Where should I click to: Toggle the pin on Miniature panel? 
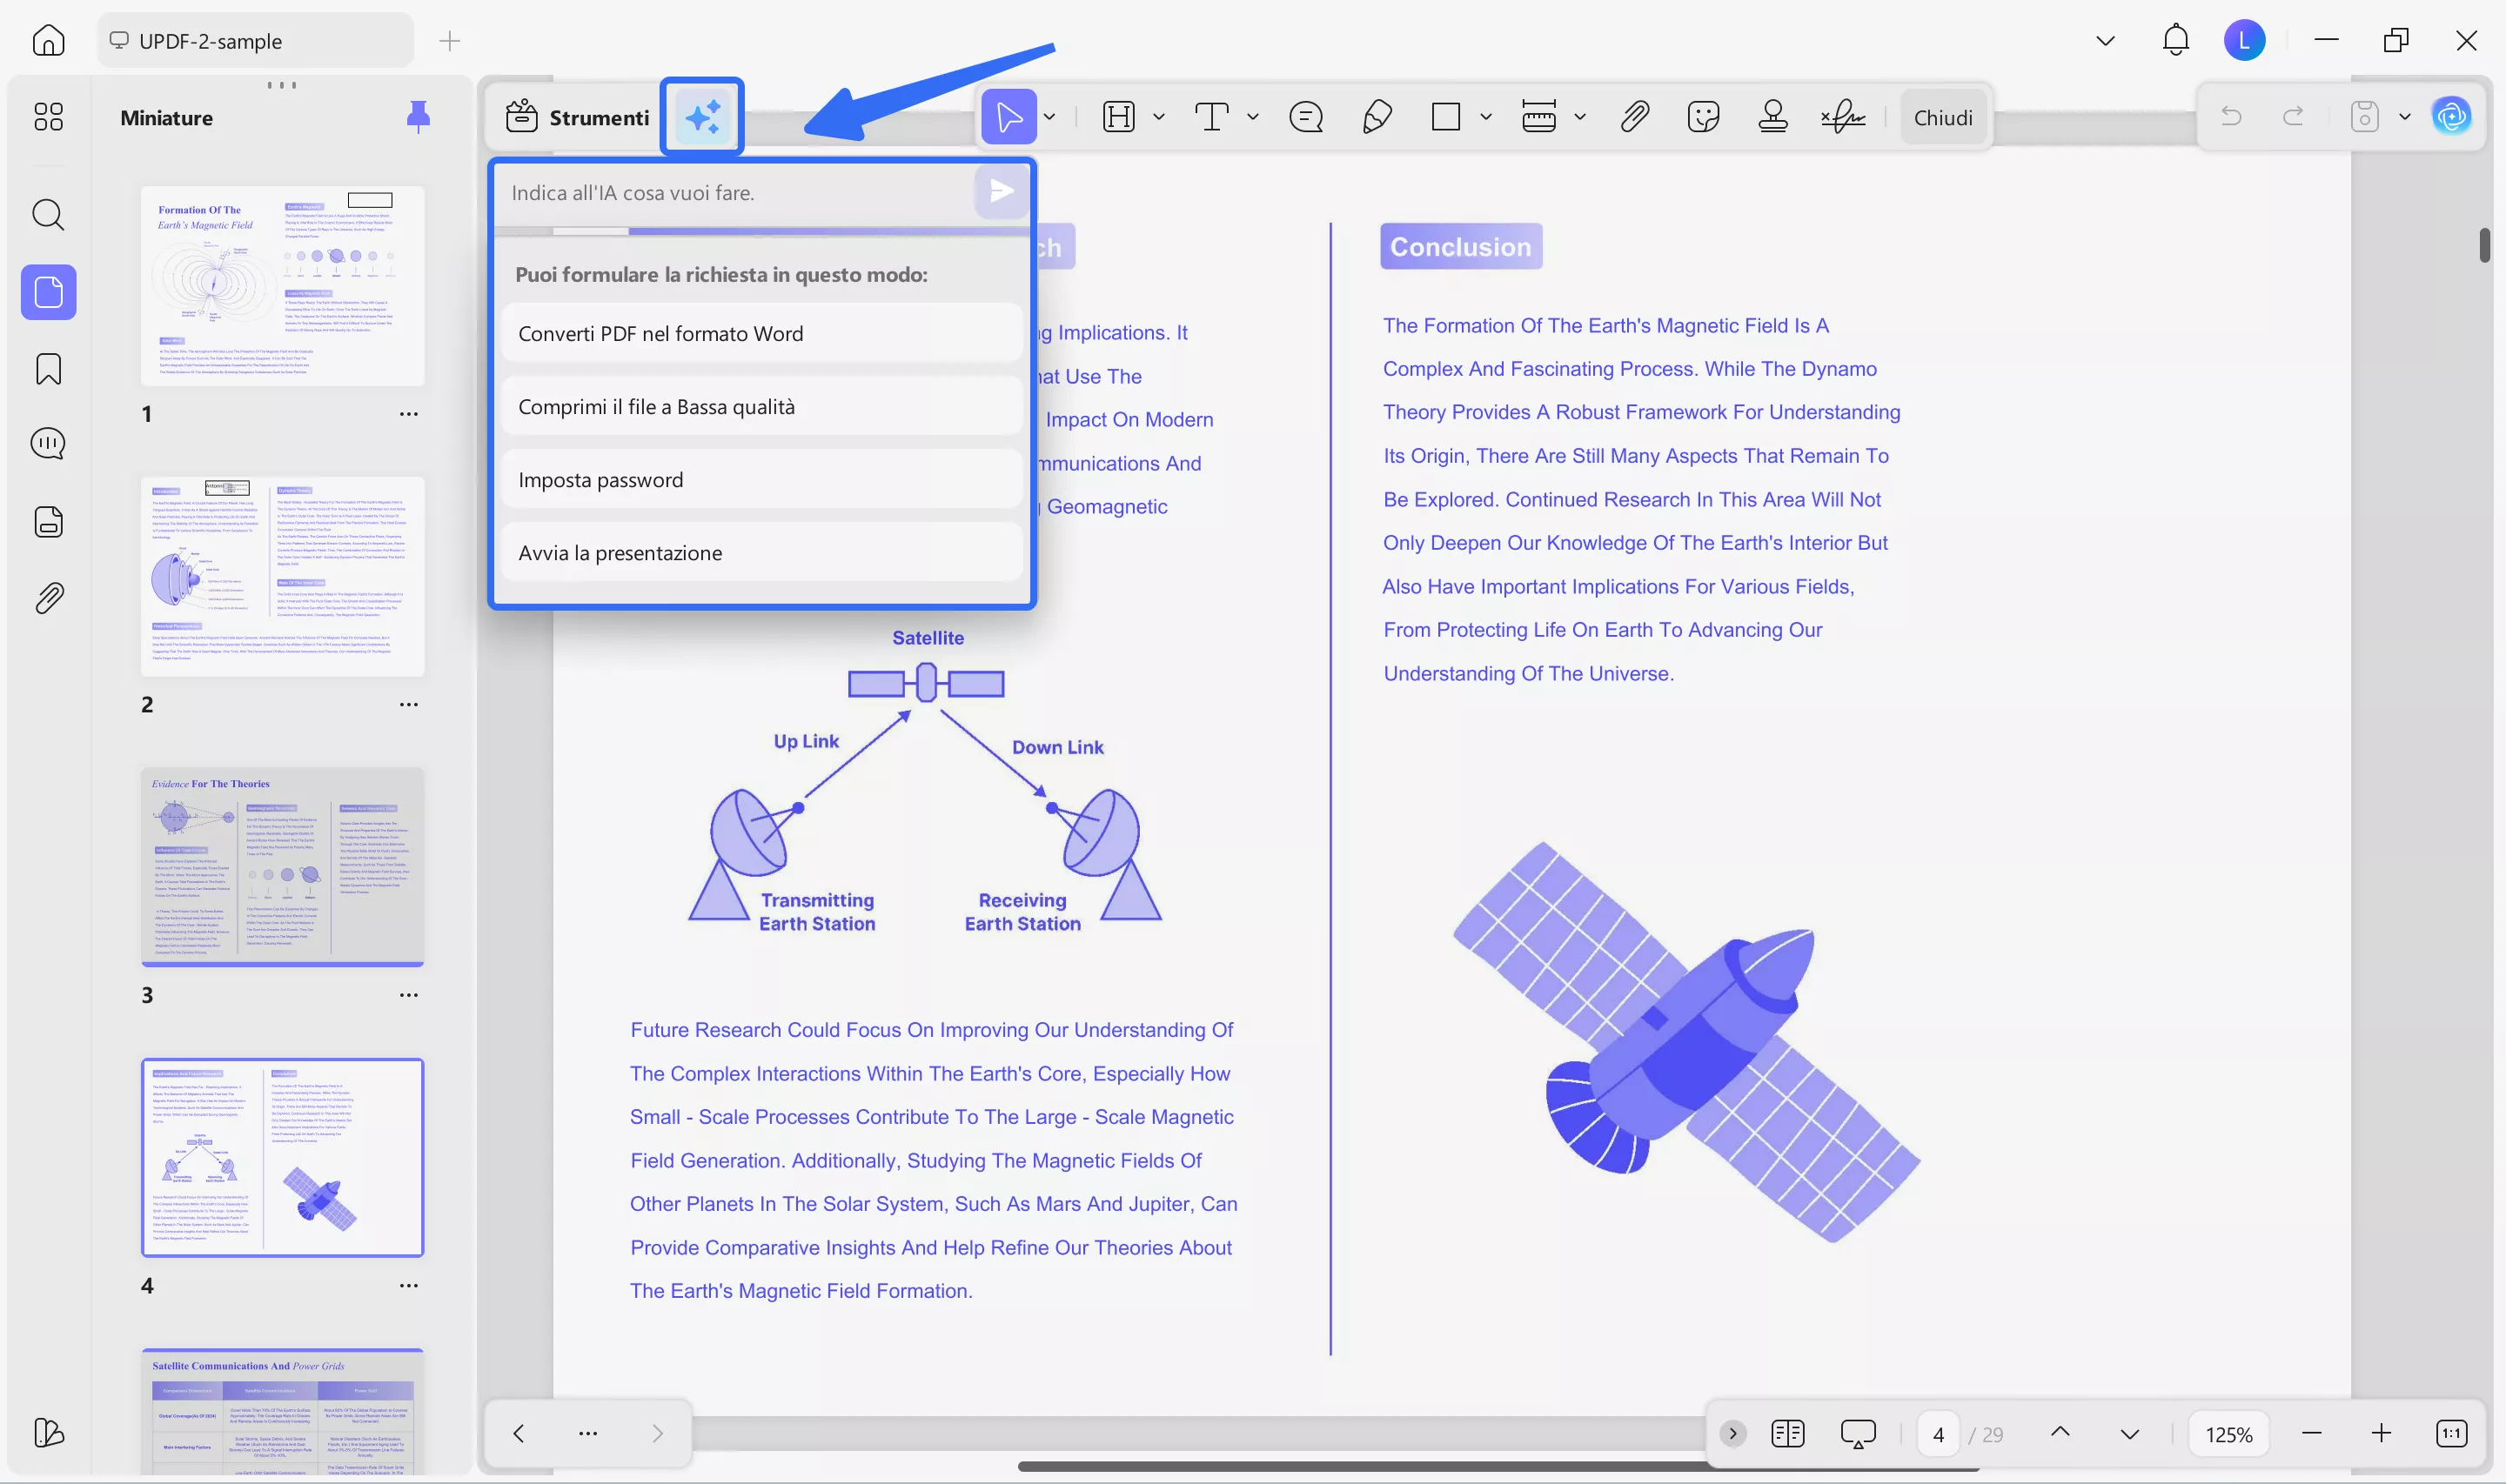click(x=418, y=117)
